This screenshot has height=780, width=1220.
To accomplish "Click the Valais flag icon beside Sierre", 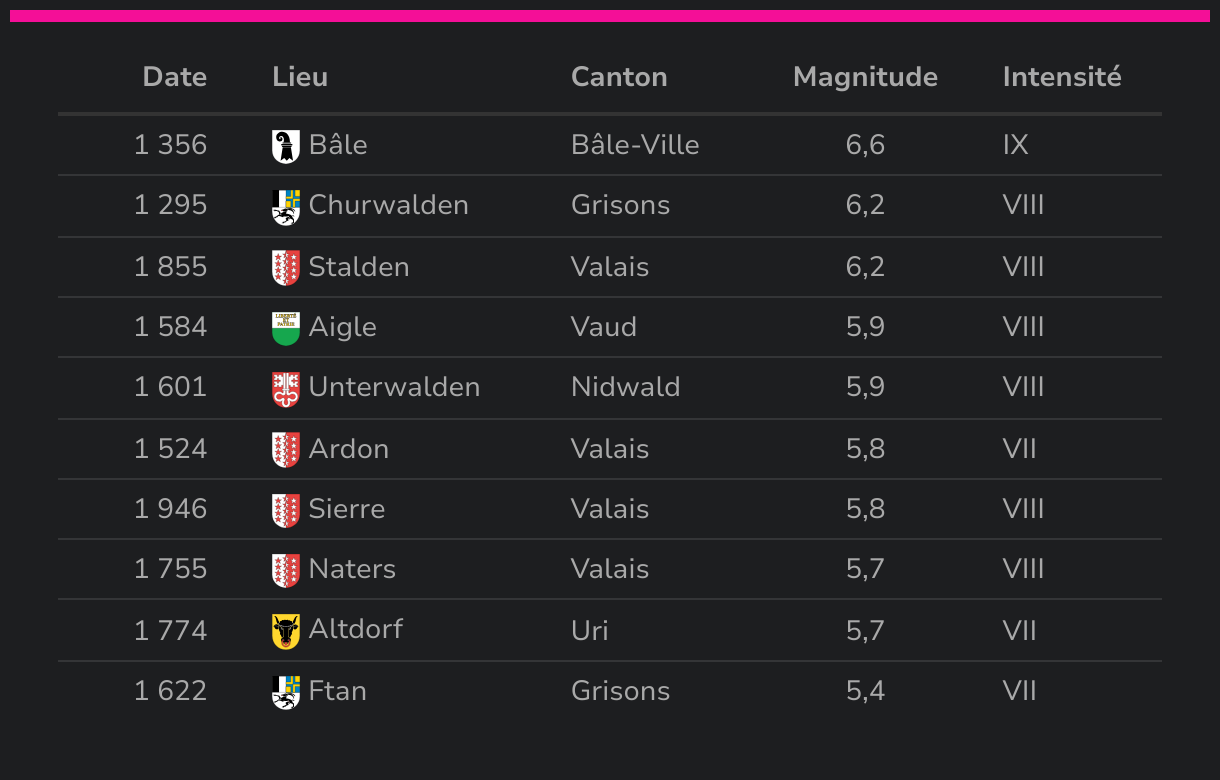I will coord(286,510).
